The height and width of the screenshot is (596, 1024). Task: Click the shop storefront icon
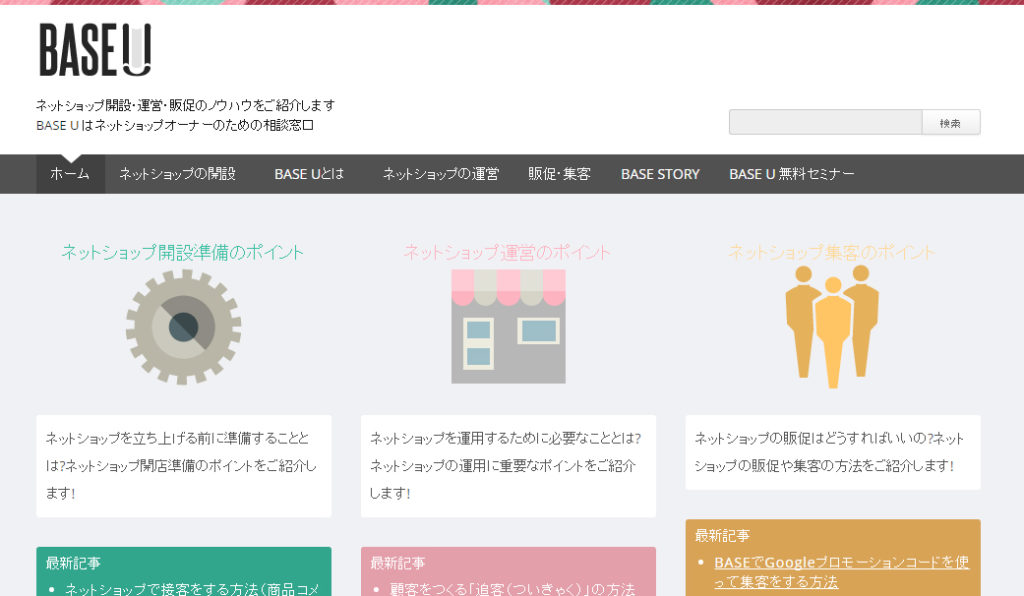coord(508,326)
